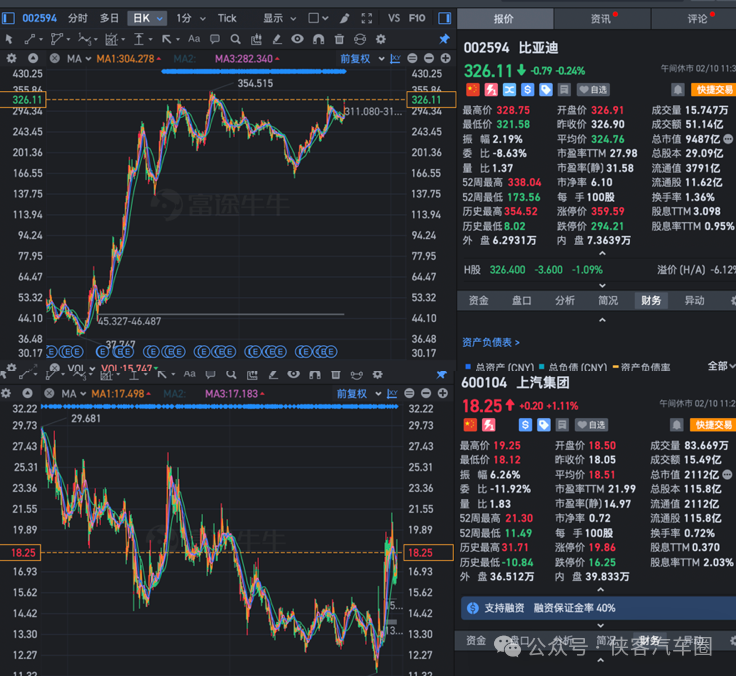Open indicator settings gear on 比亚迪 chart

[x=11, y=59]
